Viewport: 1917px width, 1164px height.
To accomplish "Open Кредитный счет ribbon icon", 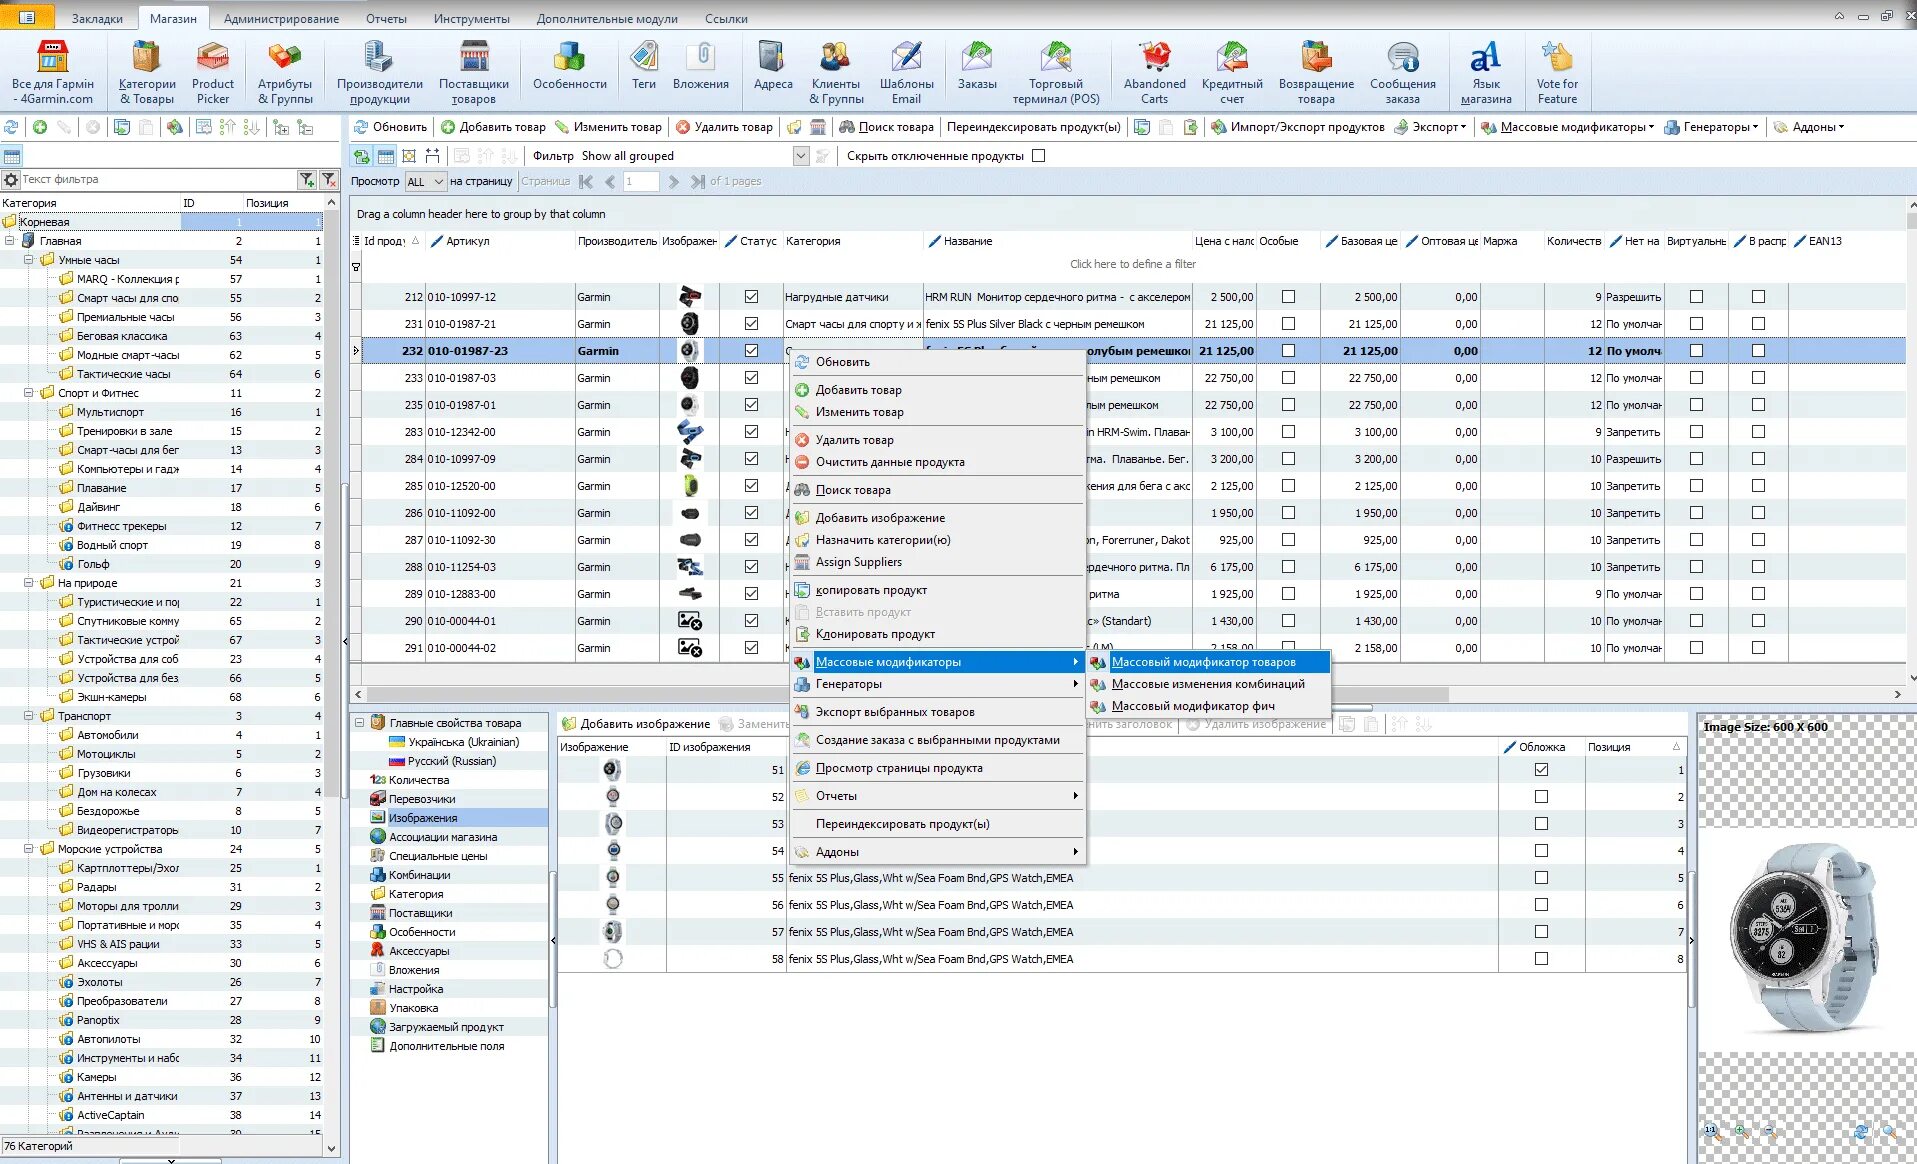I will pos(1232,72).
